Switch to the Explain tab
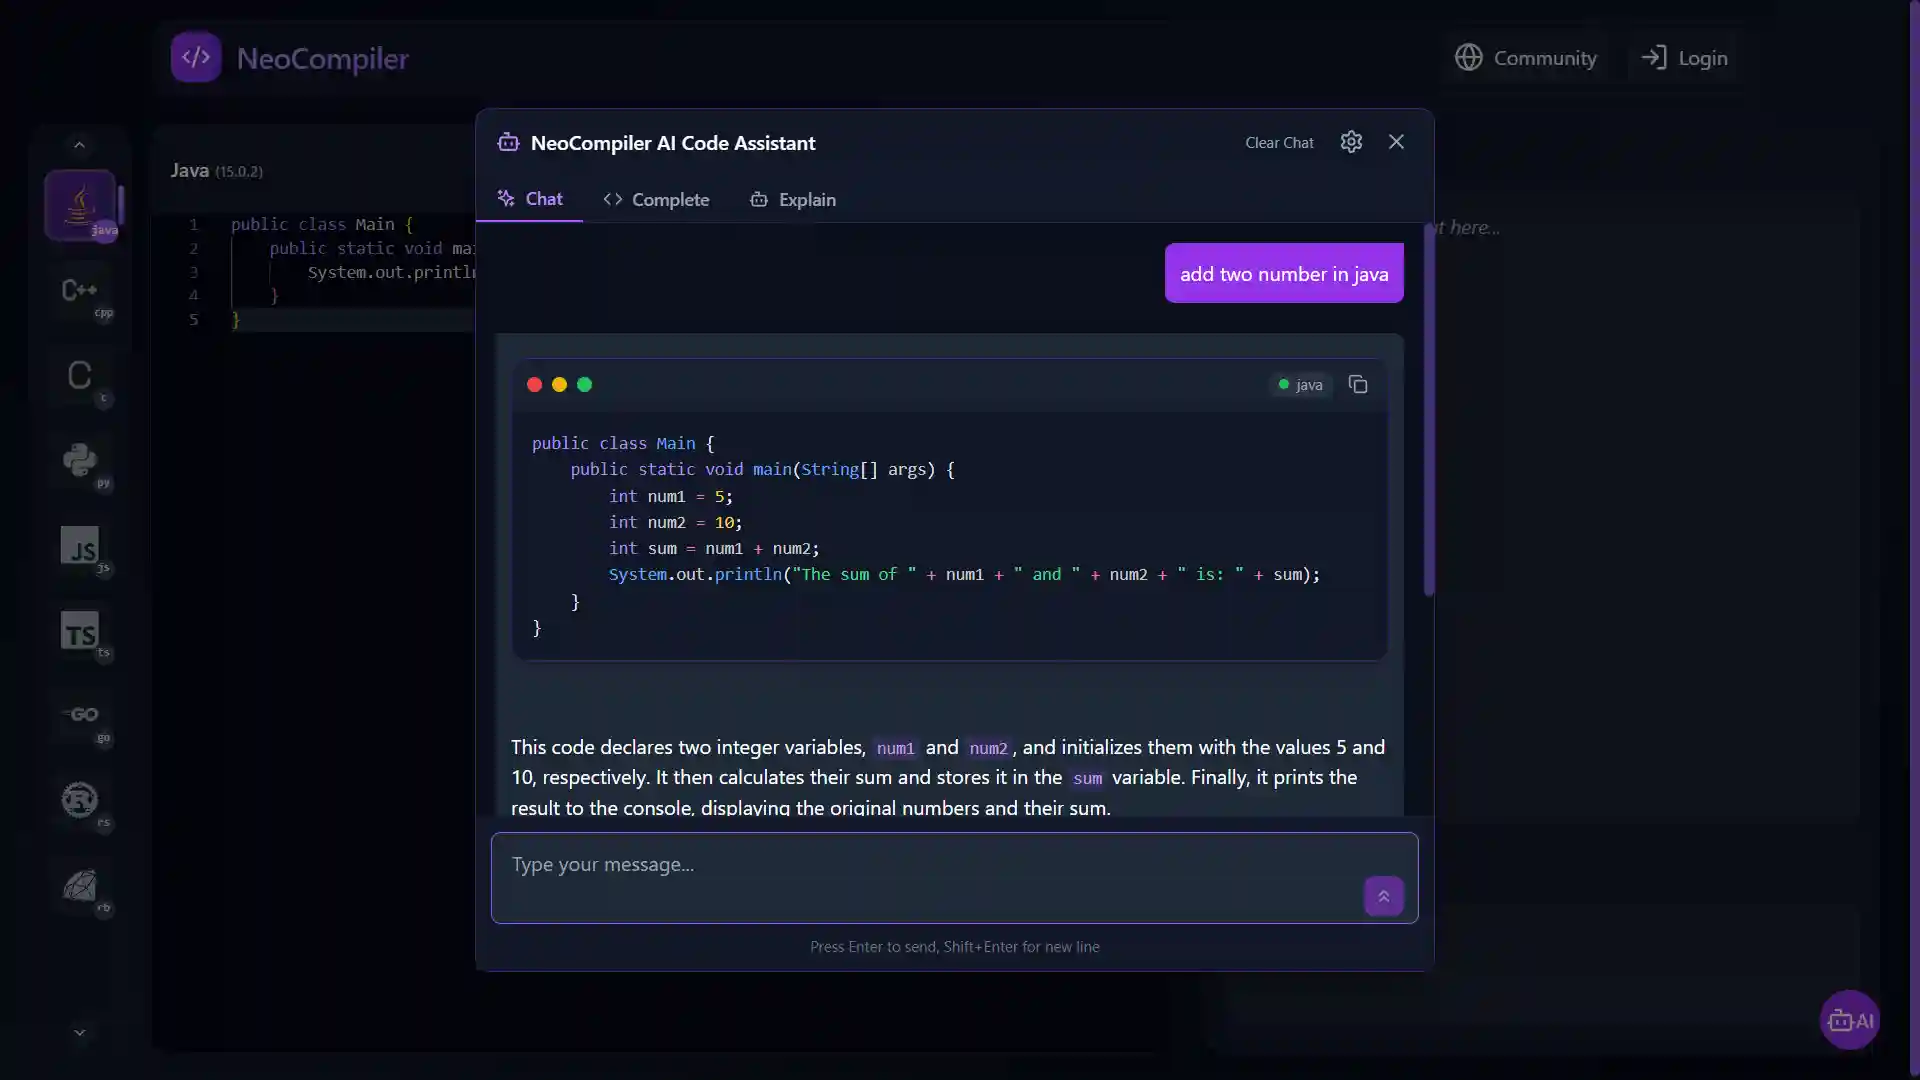1920x1080 pixels. point(793,200)
